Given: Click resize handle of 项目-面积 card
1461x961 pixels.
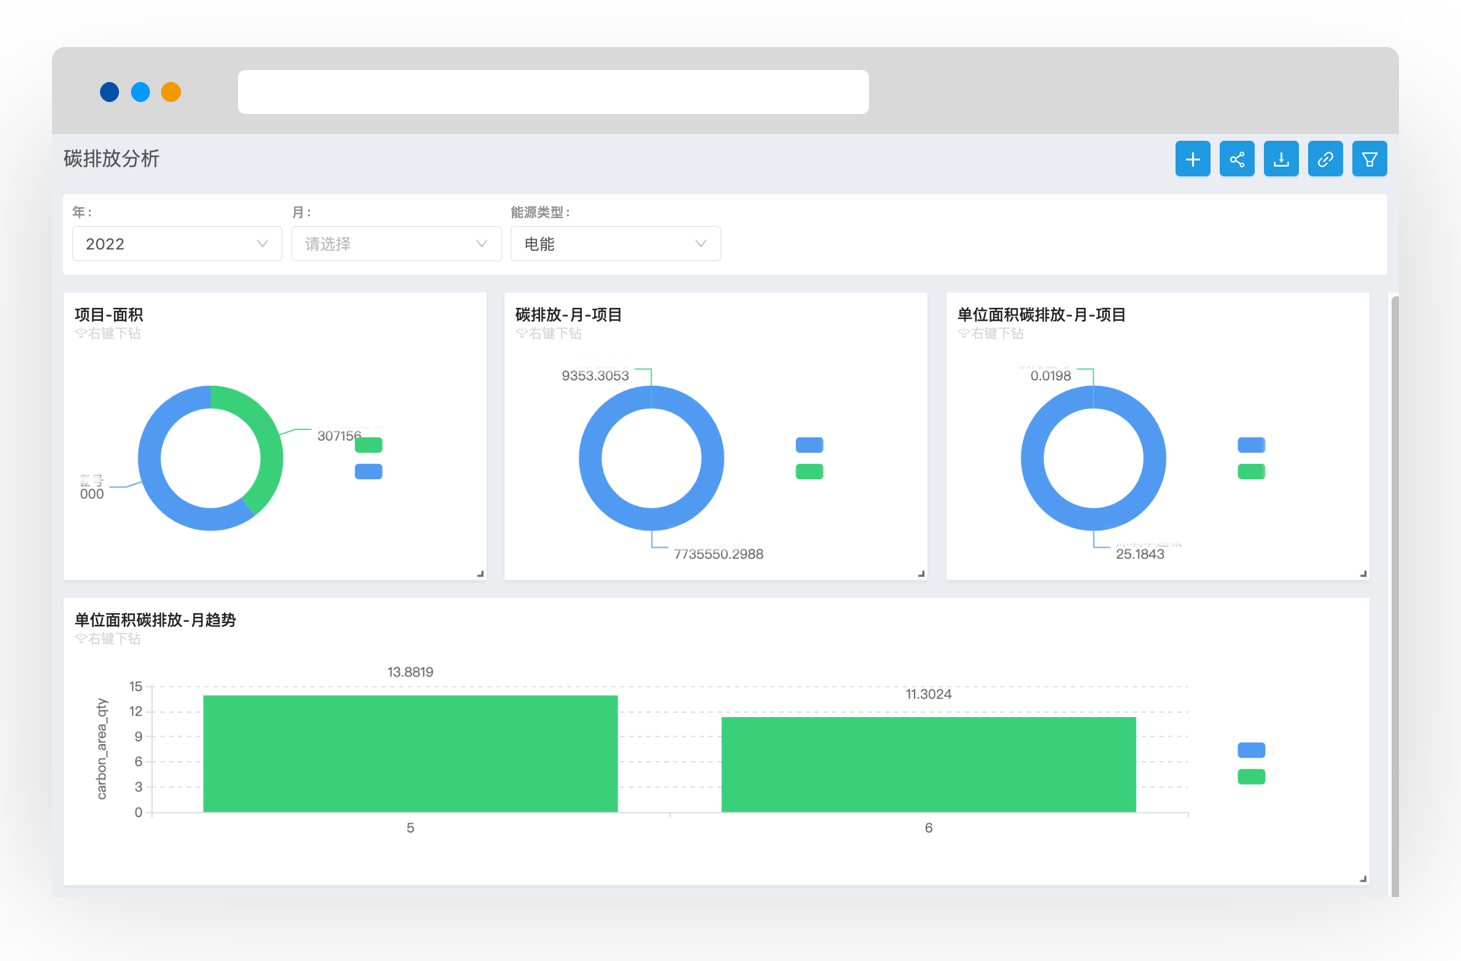Looking at the screenshot, I should pos(480,574).
